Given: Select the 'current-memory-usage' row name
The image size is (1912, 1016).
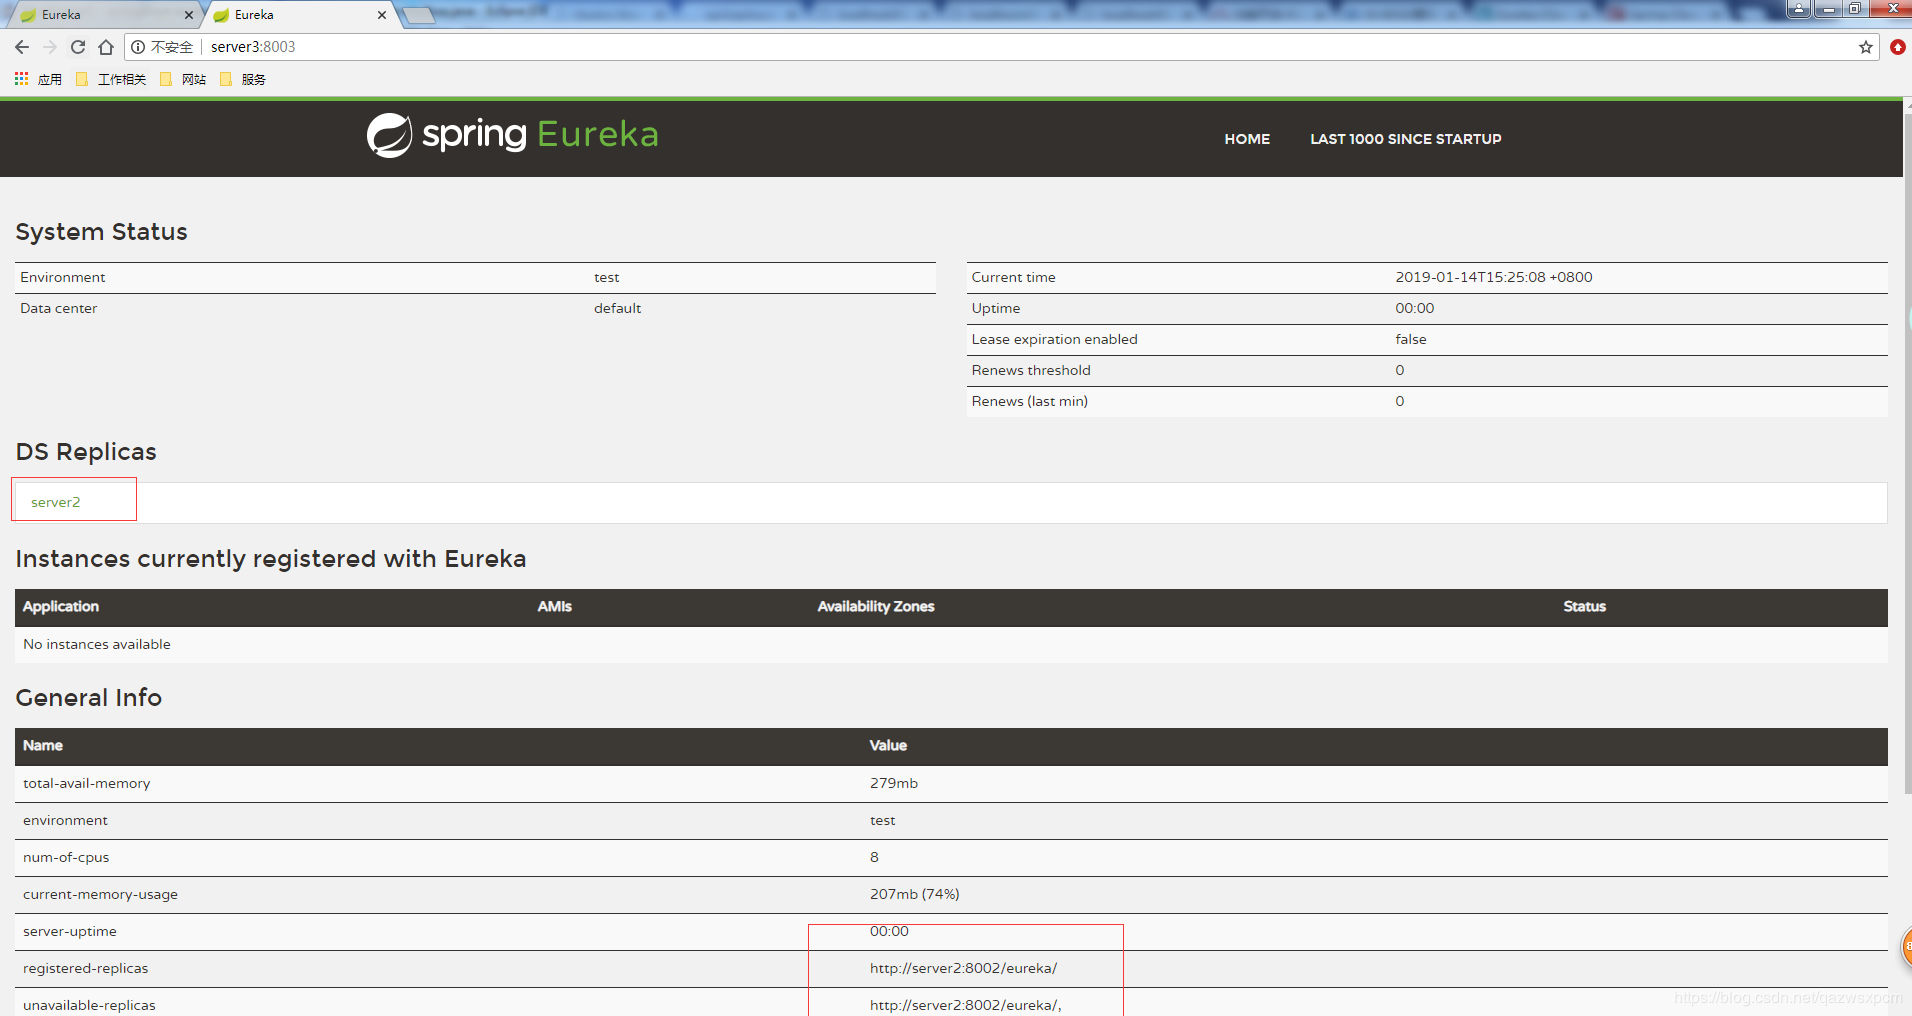Looking at the screenshot, I should (100, 894).
